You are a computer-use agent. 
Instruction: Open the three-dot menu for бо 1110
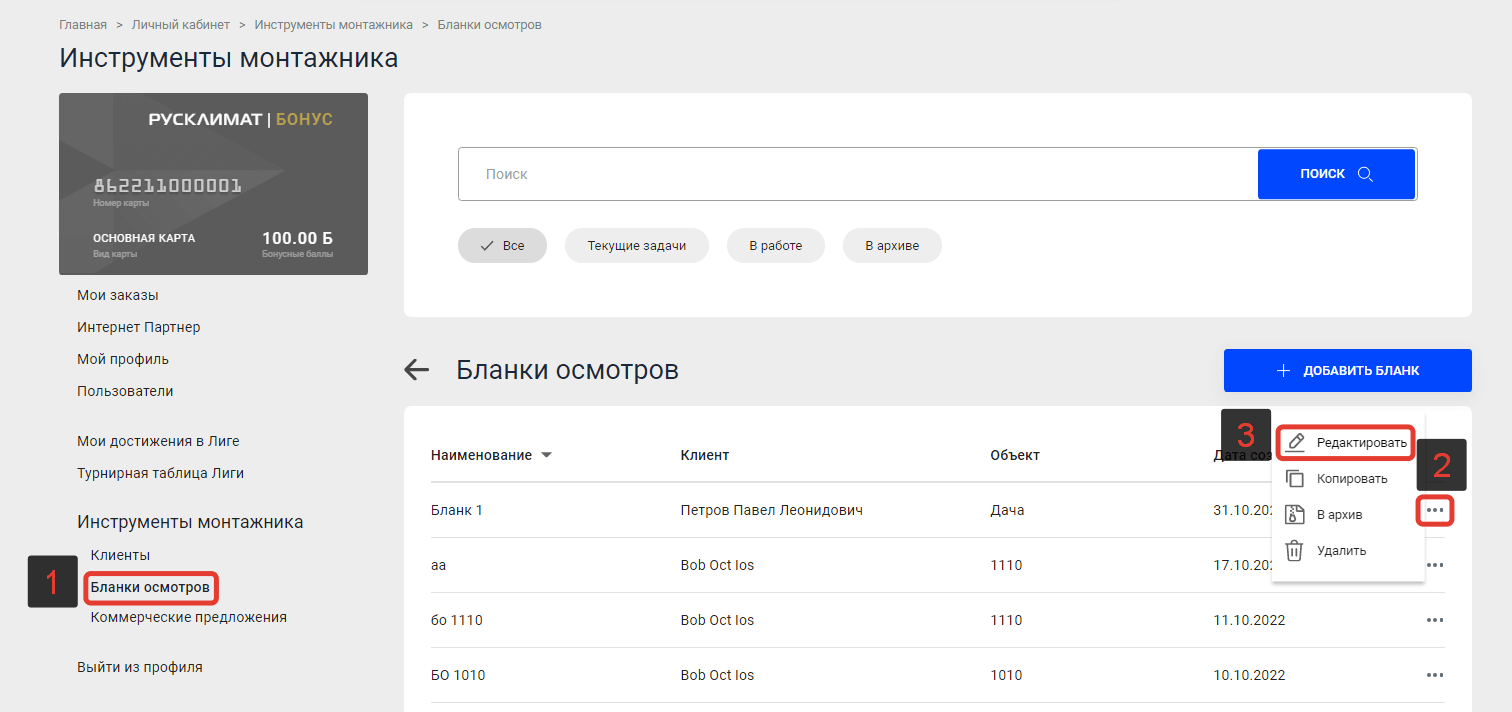[x=1435, y=620]
